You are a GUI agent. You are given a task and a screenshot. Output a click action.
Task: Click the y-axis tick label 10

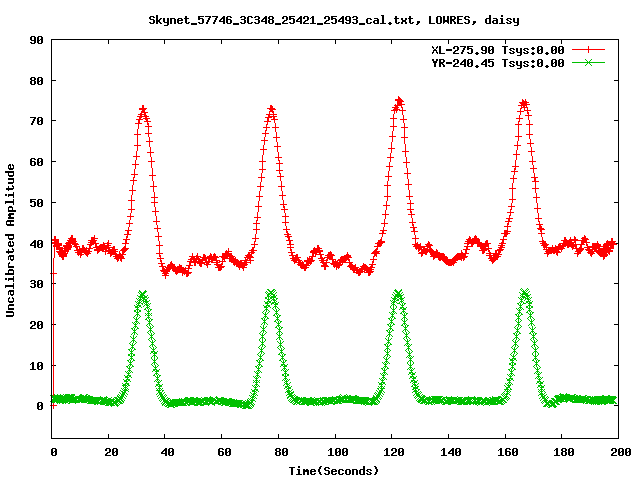point(36,366)
